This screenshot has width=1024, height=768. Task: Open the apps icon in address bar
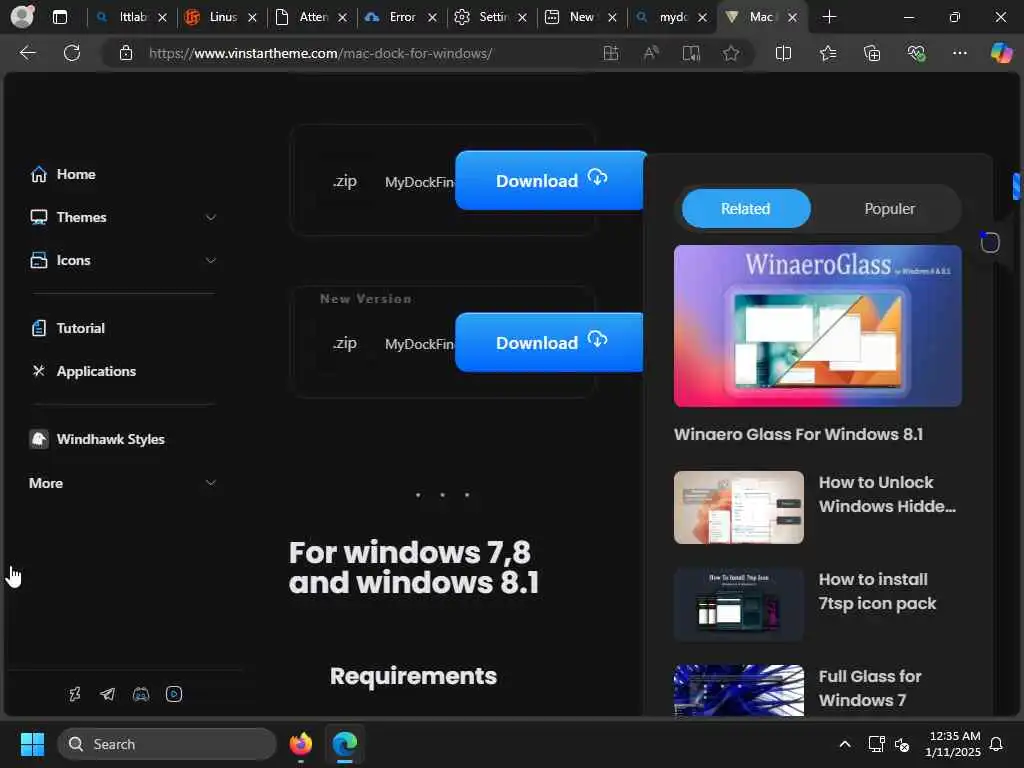coord(611,53)
